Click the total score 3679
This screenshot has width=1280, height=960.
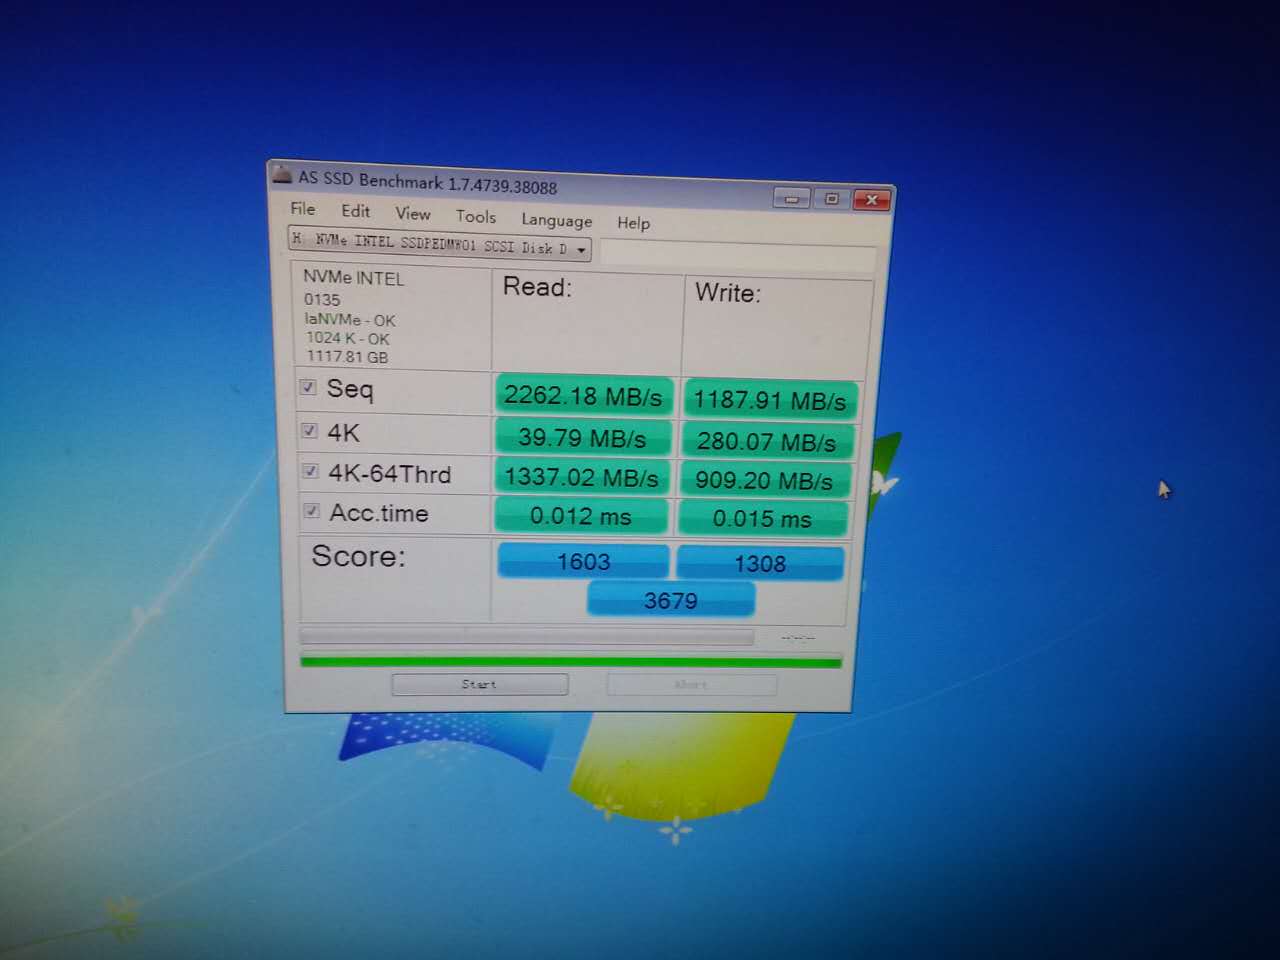pos(670,600)
